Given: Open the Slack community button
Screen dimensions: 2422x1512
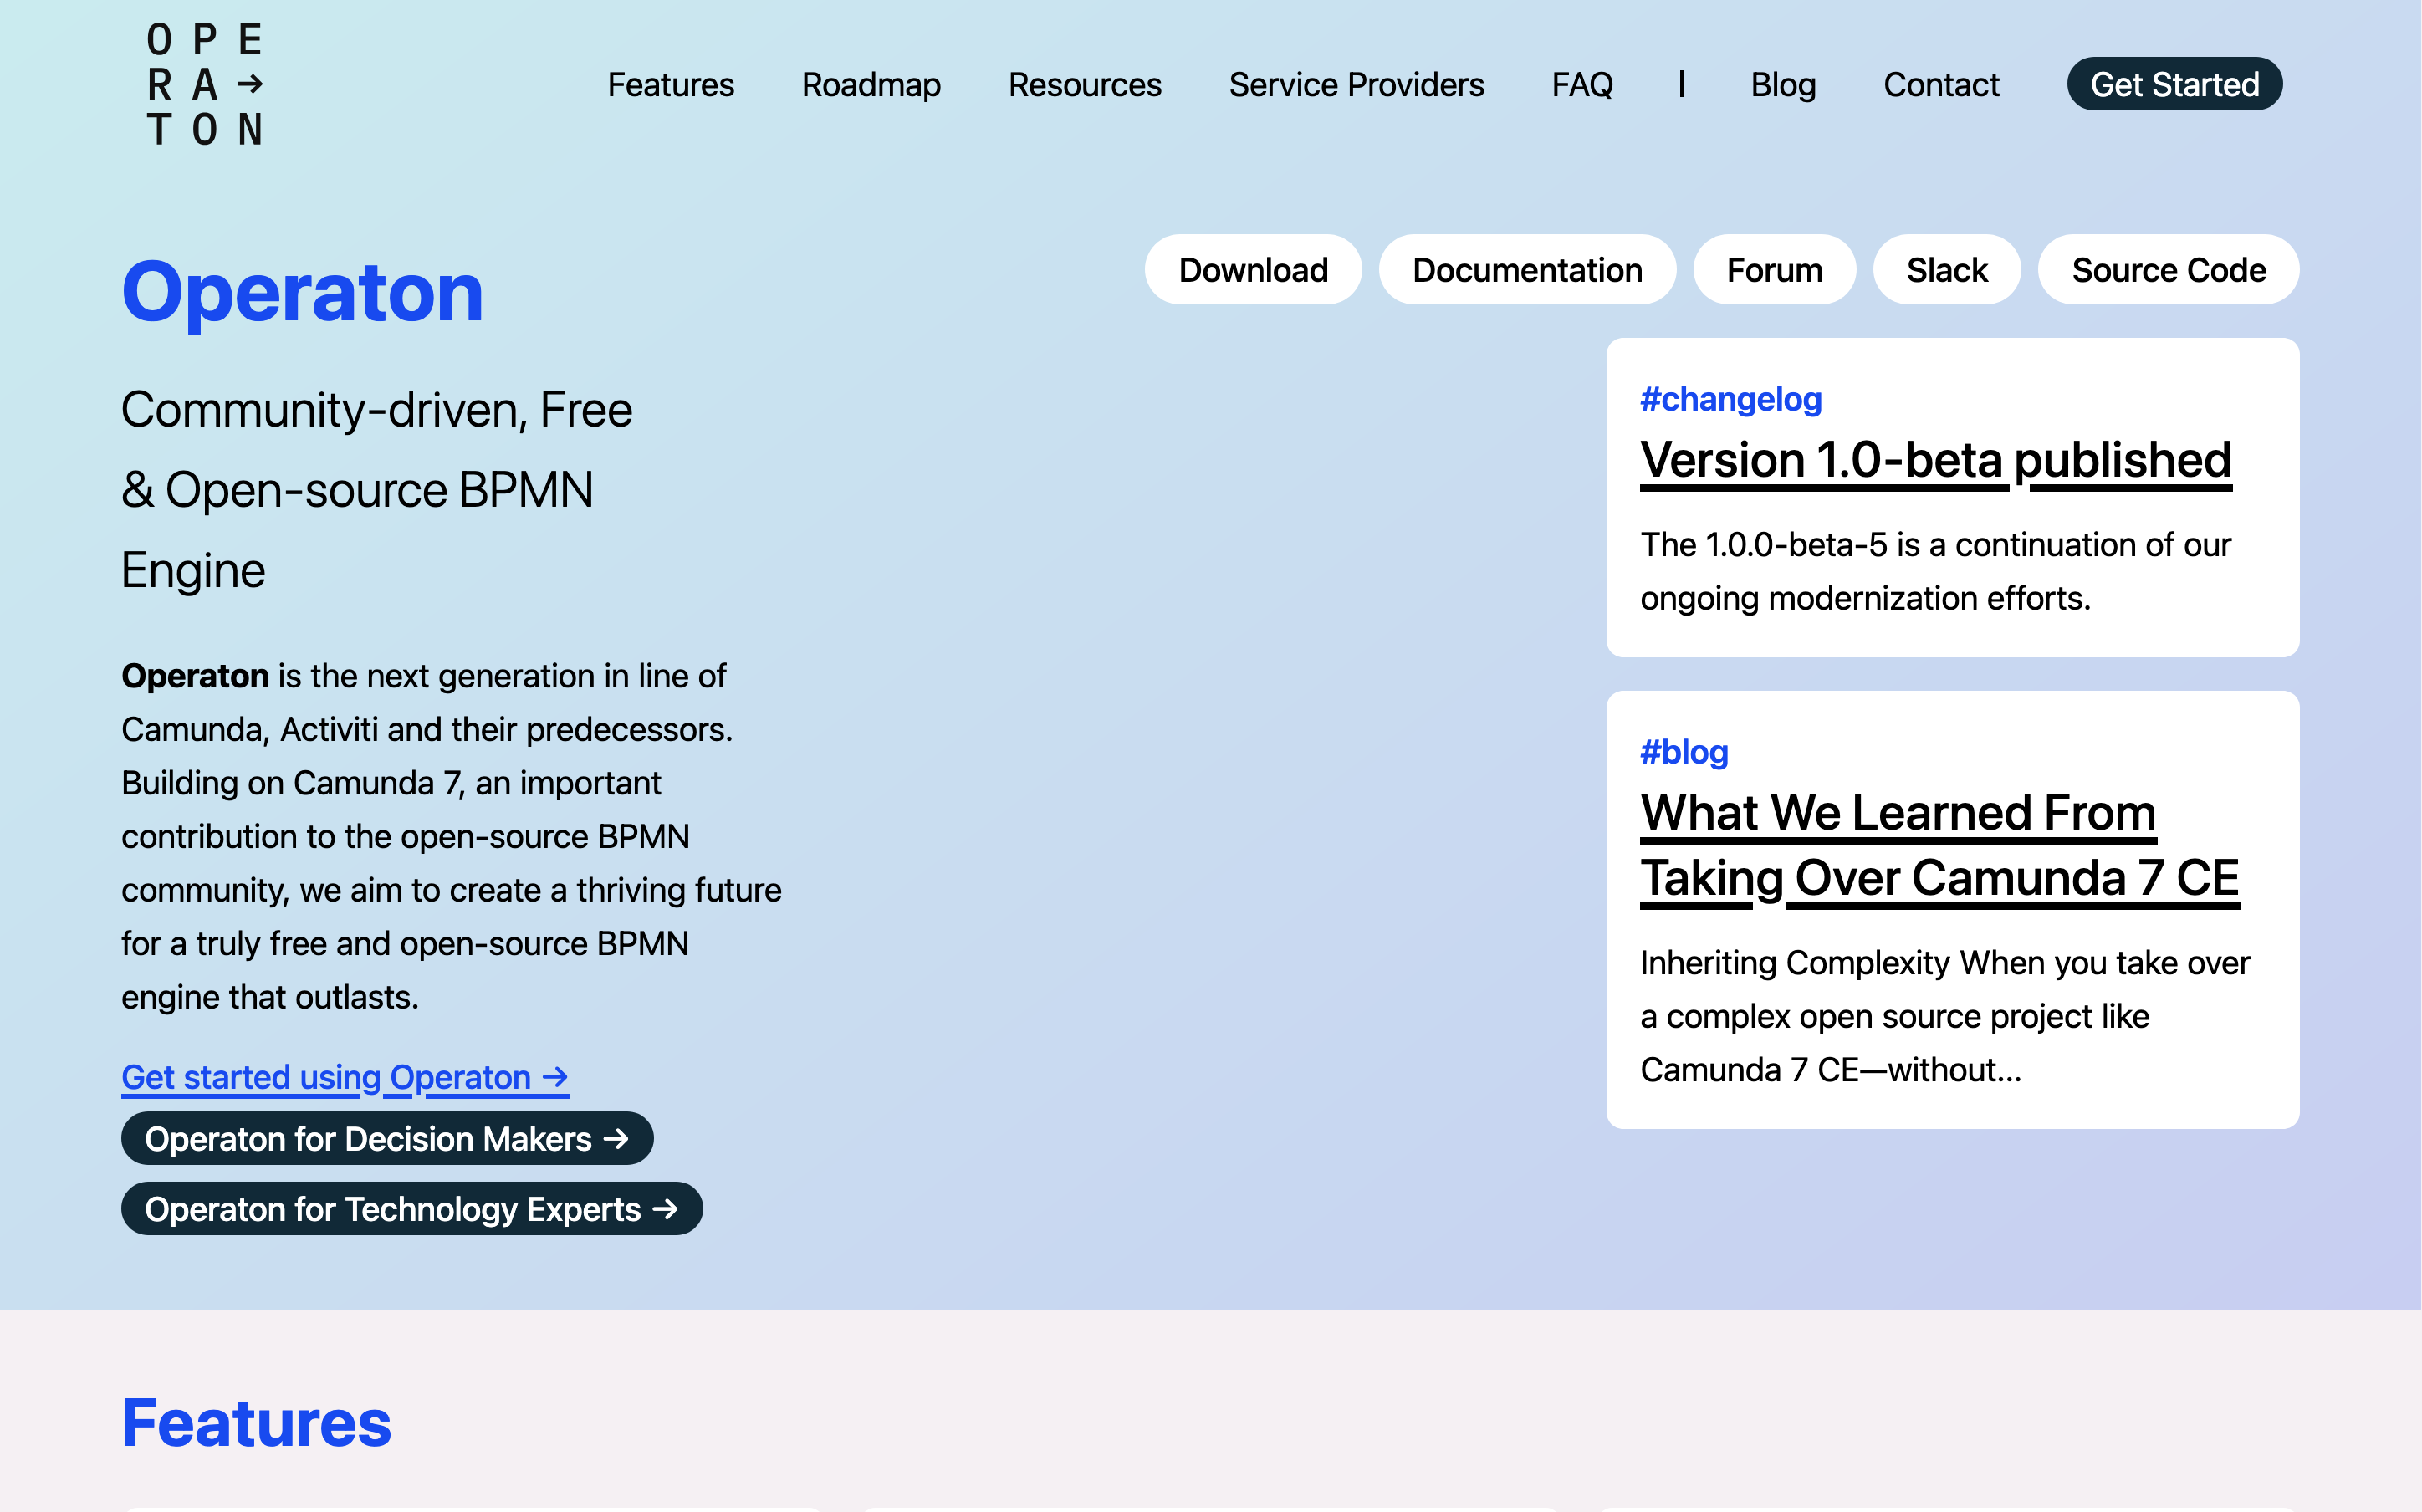Looking at the screenshot, I should point(1945,270).
